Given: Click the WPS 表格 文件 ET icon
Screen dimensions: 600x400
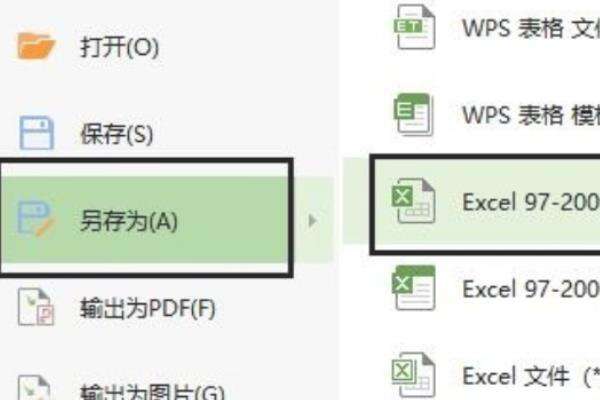Looking at the screenshot, I should point(414,27).
